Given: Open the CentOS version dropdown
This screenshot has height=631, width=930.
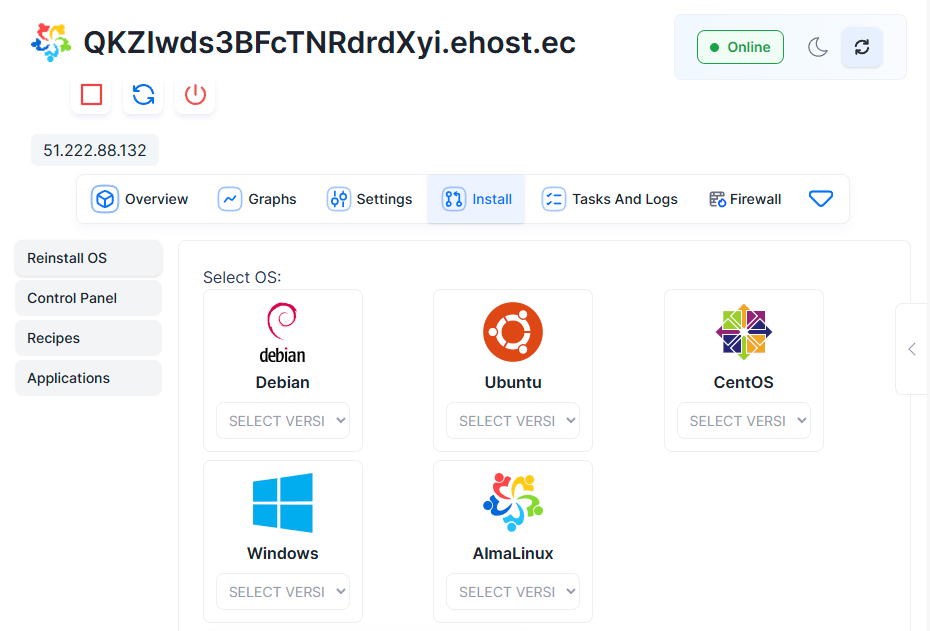Looking at the screenshot, I should click(x=743, y=421).
